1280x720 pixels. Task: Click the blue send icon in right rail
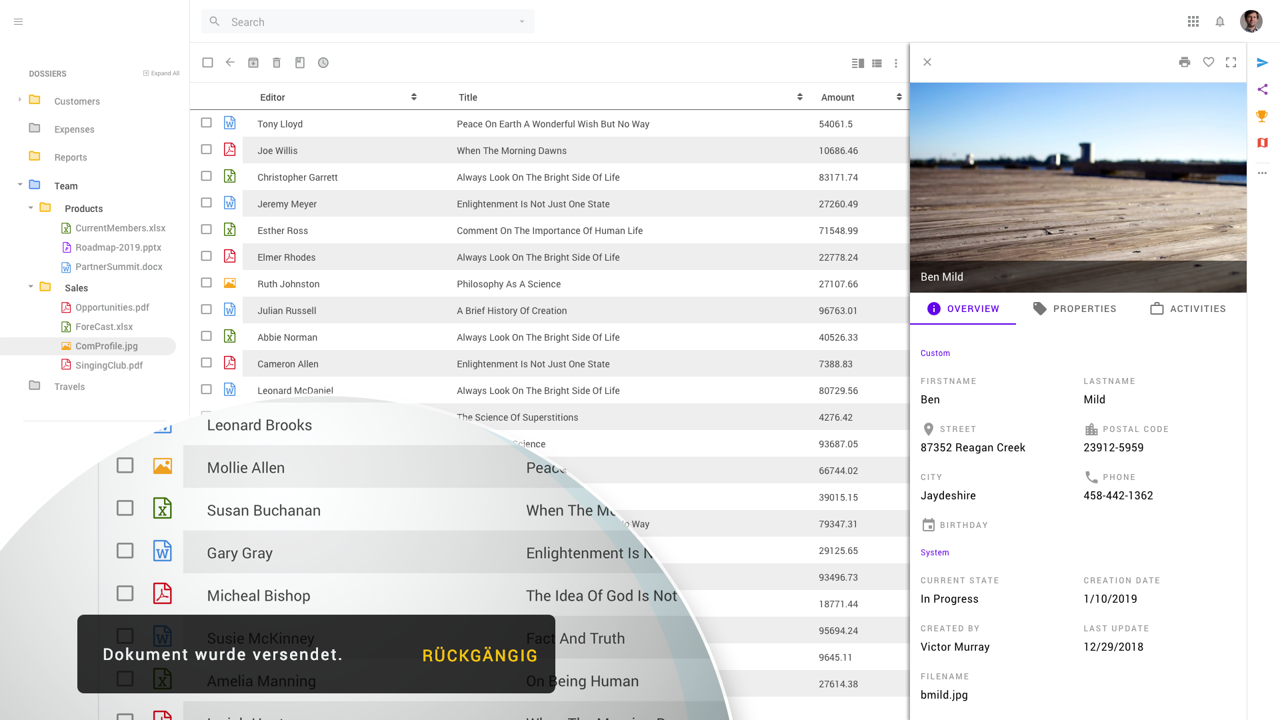pyautogui.click(x=1263, y=63)
